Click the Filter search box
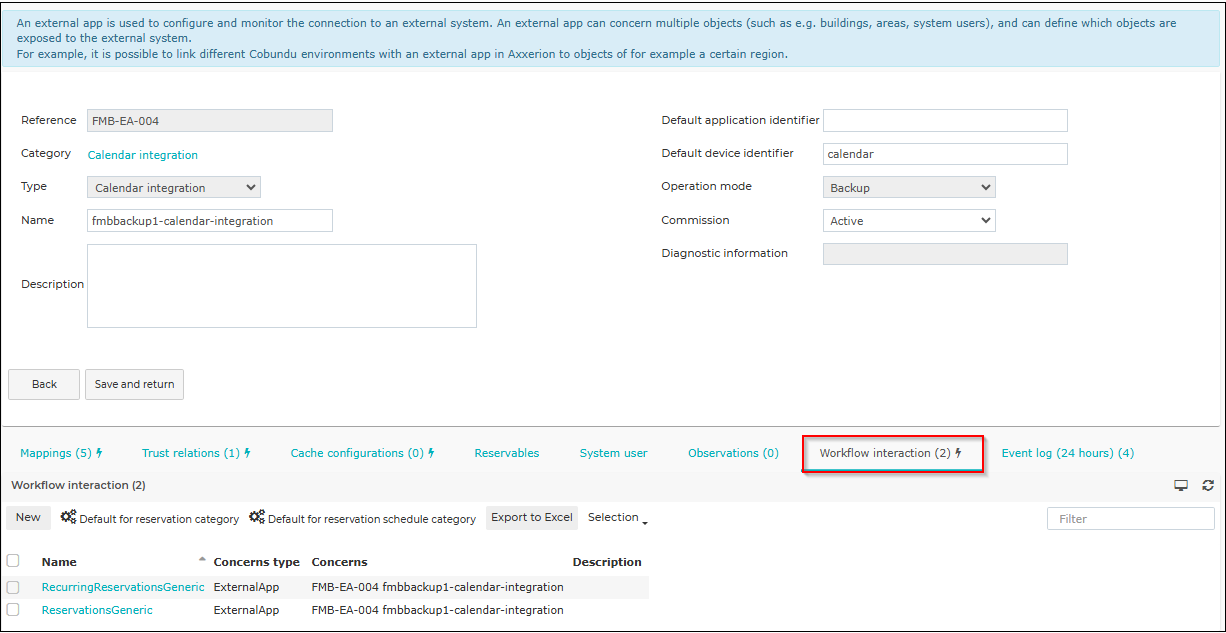 point(1131,518)
